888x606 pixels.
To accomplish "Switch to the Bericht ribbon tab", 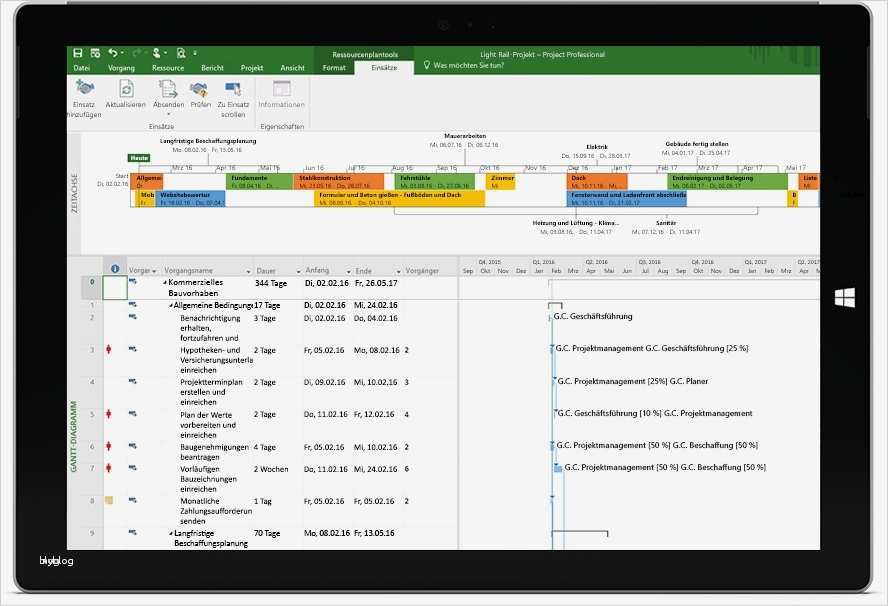I will [x=212, y=68].
